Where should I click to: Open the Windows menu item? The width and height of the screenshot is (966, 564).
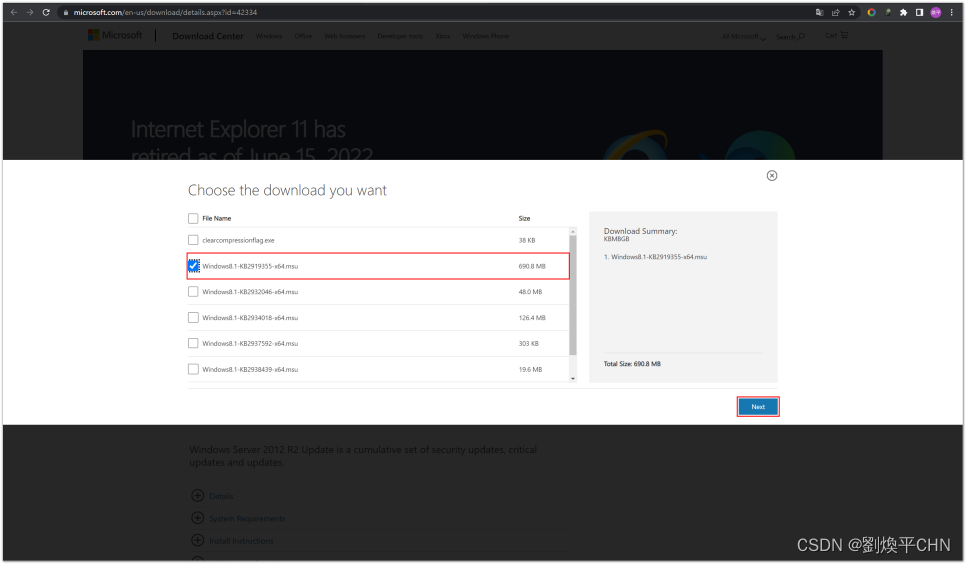[269, 36]
